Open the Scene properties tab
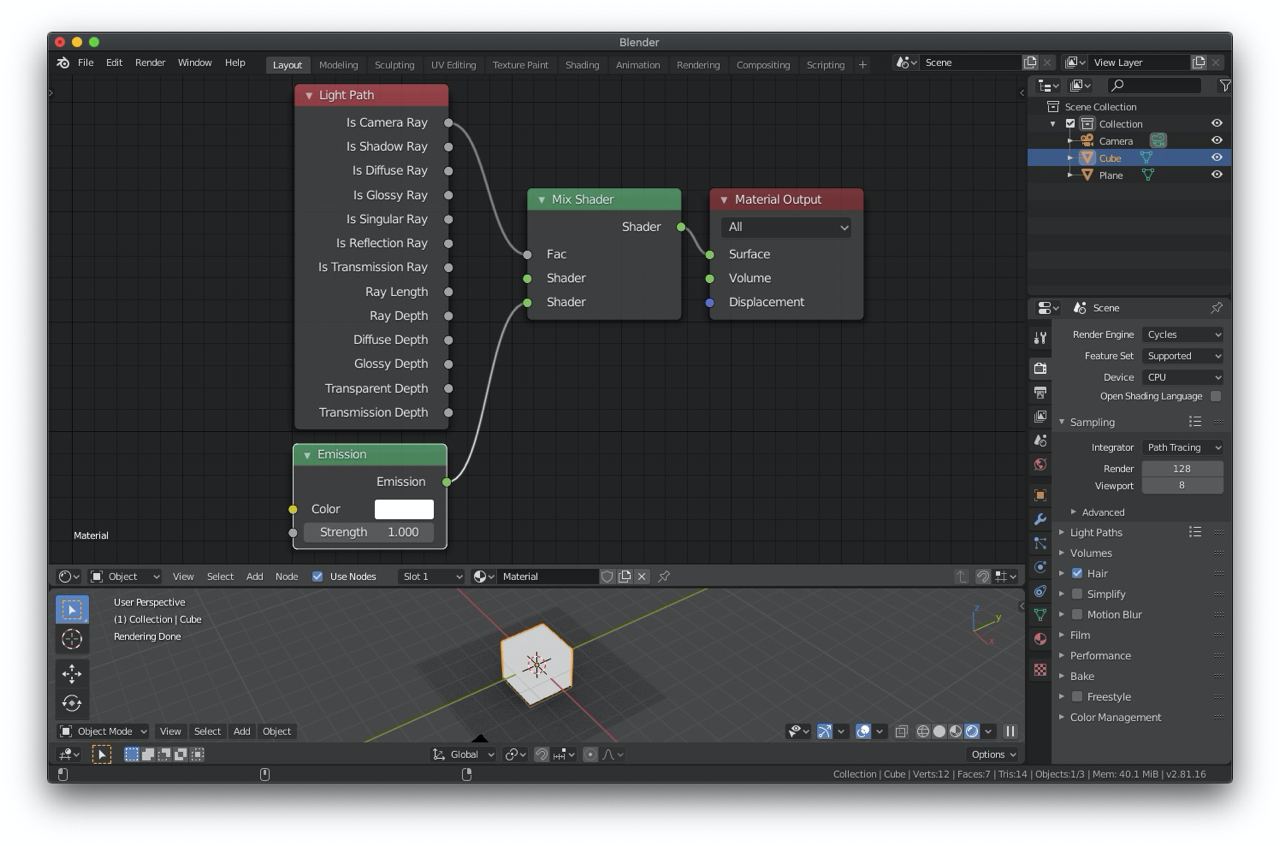 [x=1040, y=441]
